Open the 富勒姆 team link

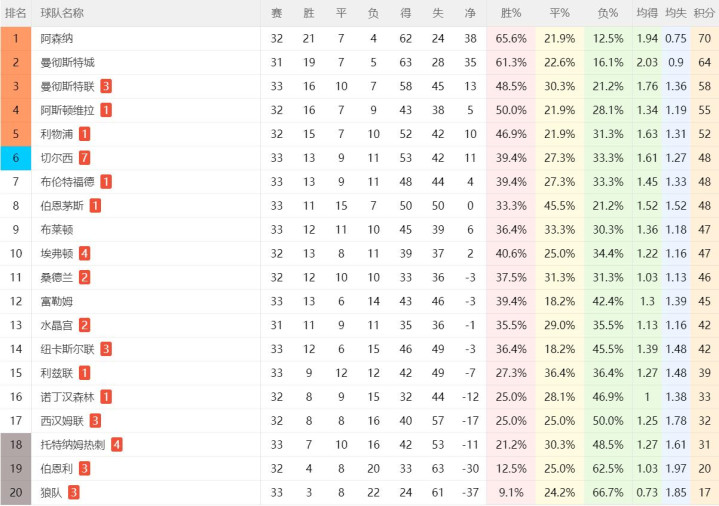click(x=57, y=301)
